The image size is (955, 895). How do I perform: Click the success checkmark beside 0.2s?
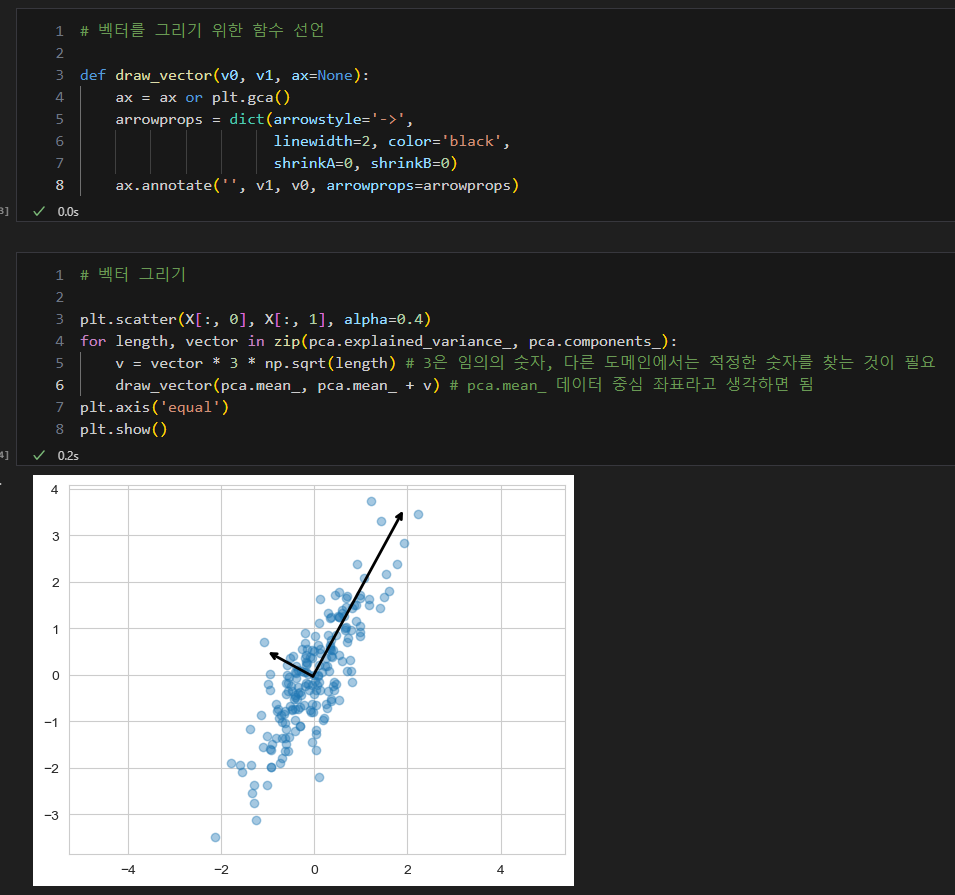point(39,455)
